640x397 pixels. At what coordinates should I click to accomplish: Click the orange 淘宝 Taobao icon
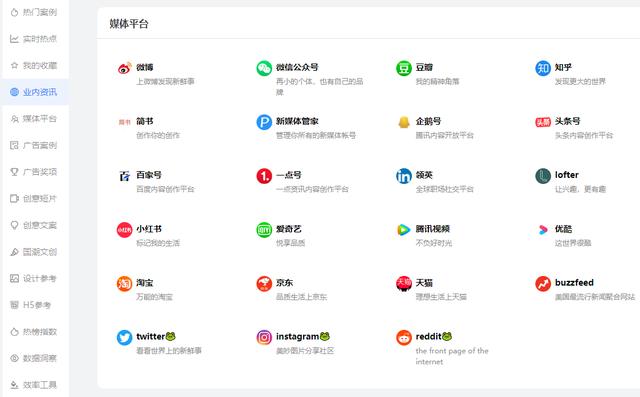tap(124, 284)
